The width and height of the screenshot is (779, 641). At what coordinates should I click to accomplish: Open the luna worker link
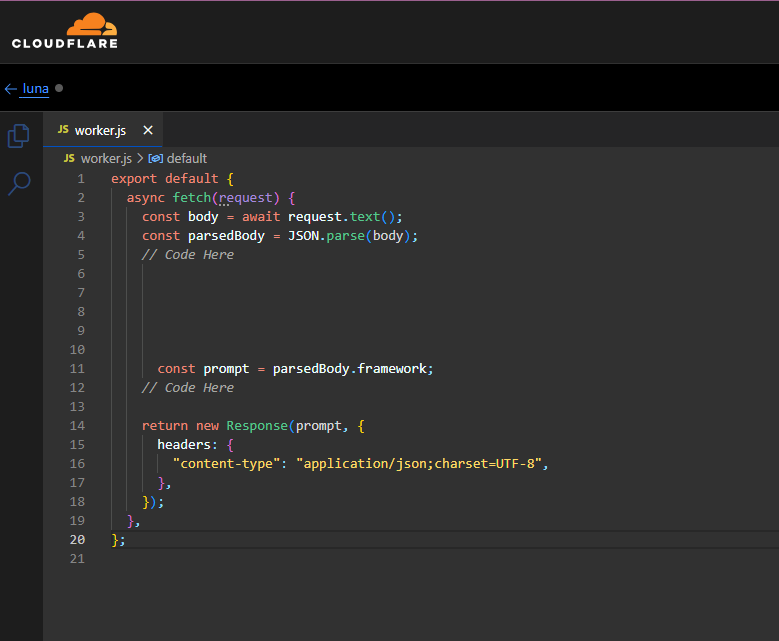click(x=35, y=89)
